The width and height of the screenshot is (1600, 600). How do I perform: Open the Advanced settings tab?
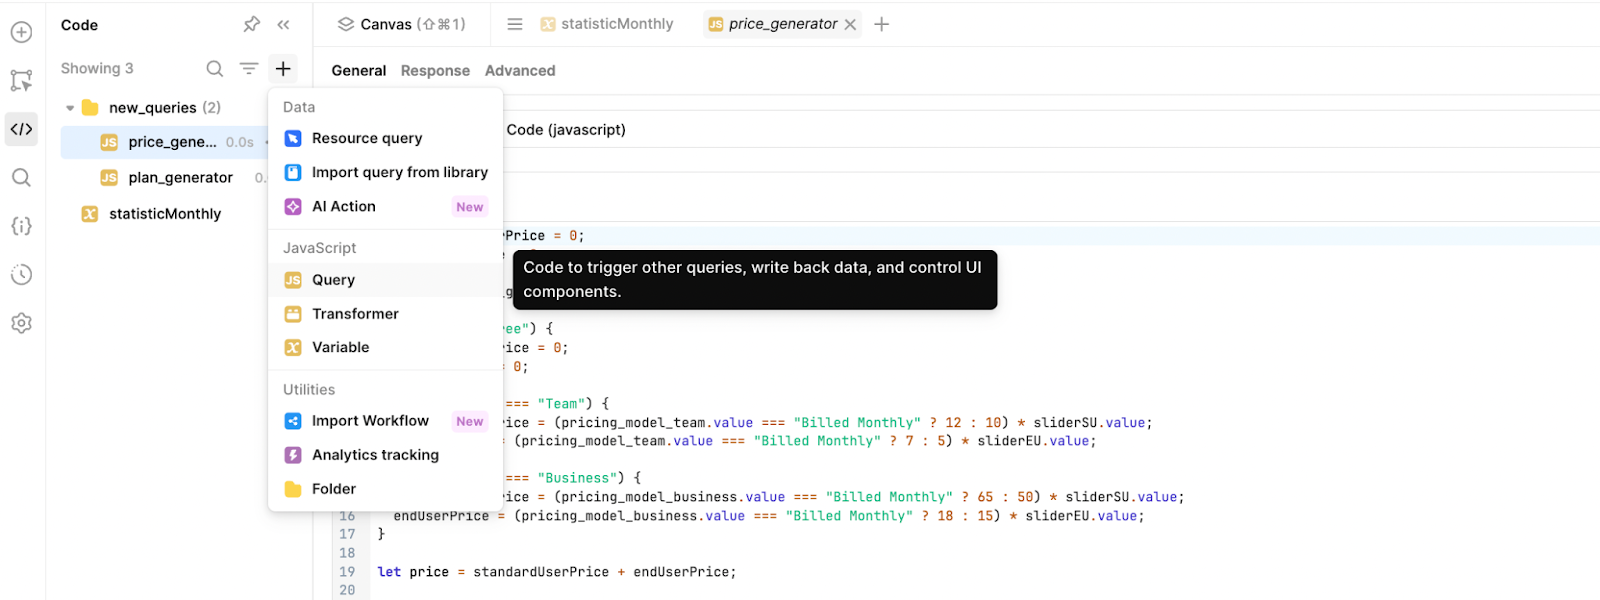tap(520, 71)
